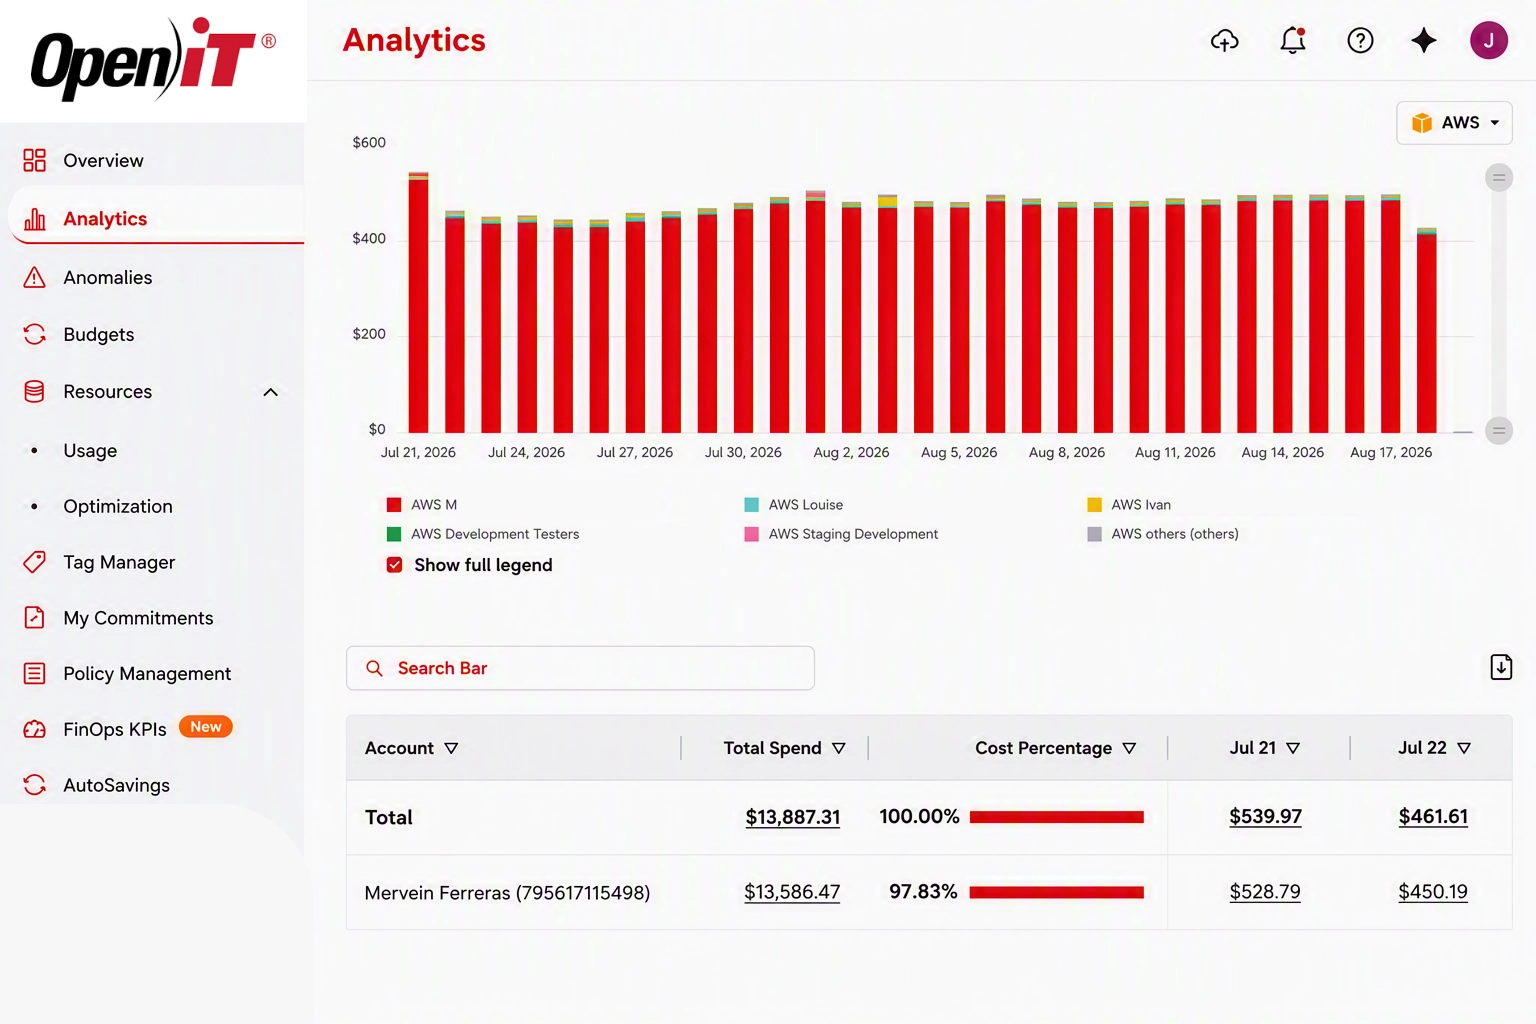Viewport: 1536px width, 1024px height.
Task: Click the AWS cube icon
Action: pyautogui.click(x=1421, y=123)
